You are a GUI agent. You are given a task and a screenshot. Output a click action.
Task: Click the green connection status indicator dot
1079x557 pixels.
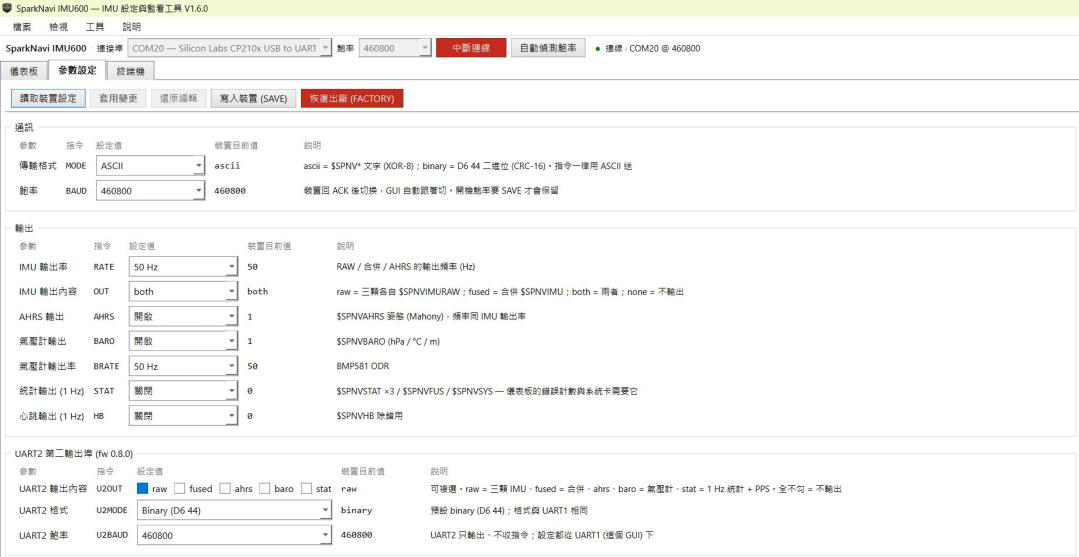coord(597,49)
